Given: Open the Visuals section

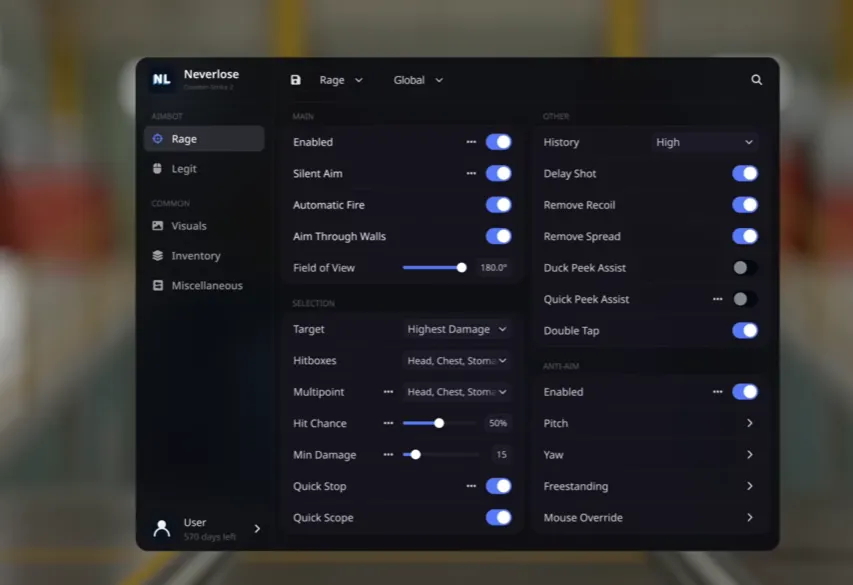Looking at the screenshot, I should 205,225.
